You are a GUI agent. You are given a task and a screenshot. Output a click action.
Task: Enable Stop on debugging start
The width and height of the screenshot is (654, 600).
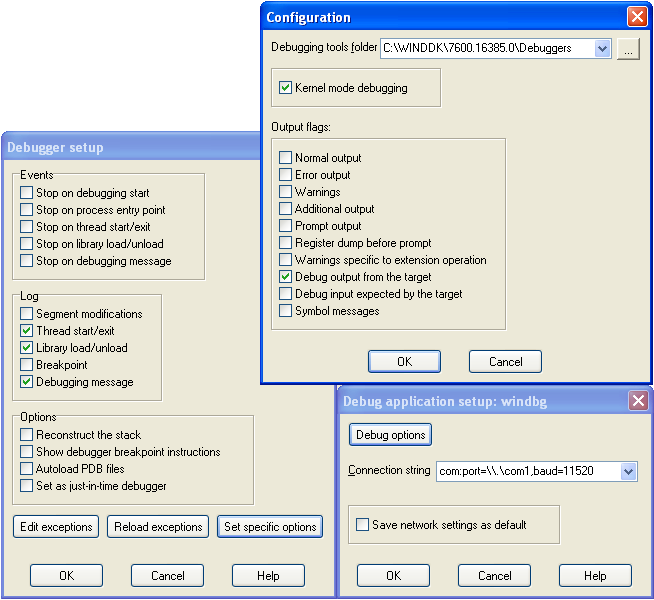pyautogui.click(x=27, y=193)
